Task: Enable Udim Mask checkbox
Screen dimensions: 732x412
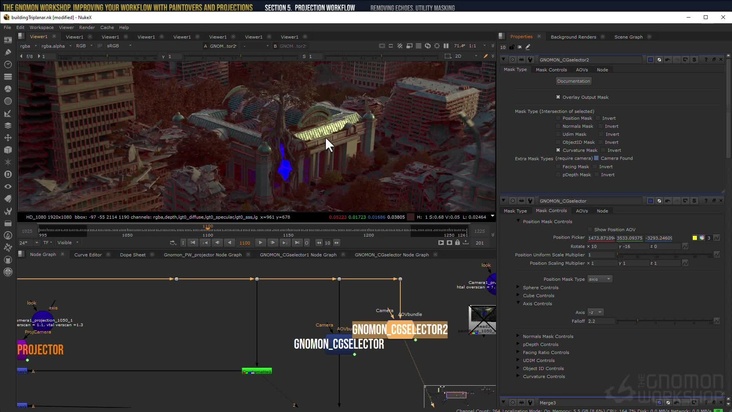Action: pos(558,134)
